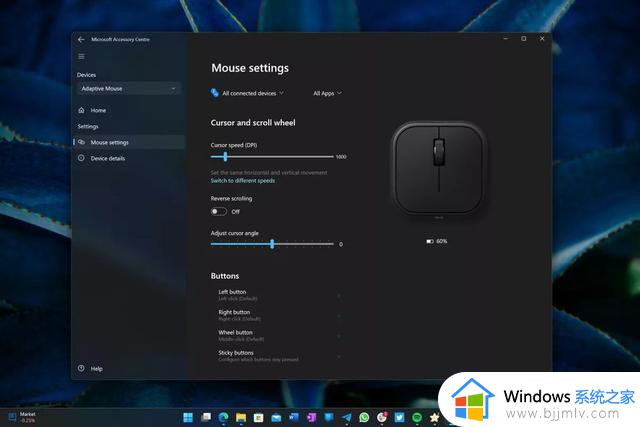640x427 pixels.
Task: Click the Off label beside reverse scrolling
Action: point(236,211)
